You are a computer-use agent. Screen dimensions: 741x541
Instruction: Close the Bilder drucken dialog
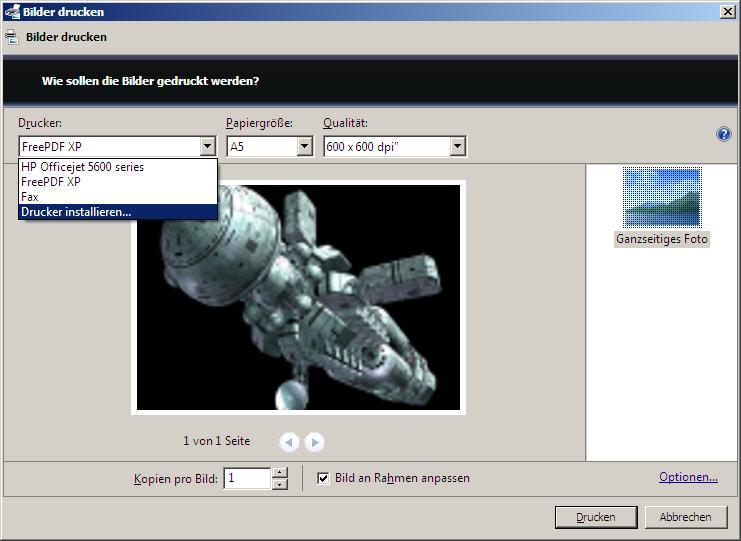click(727, 12)
